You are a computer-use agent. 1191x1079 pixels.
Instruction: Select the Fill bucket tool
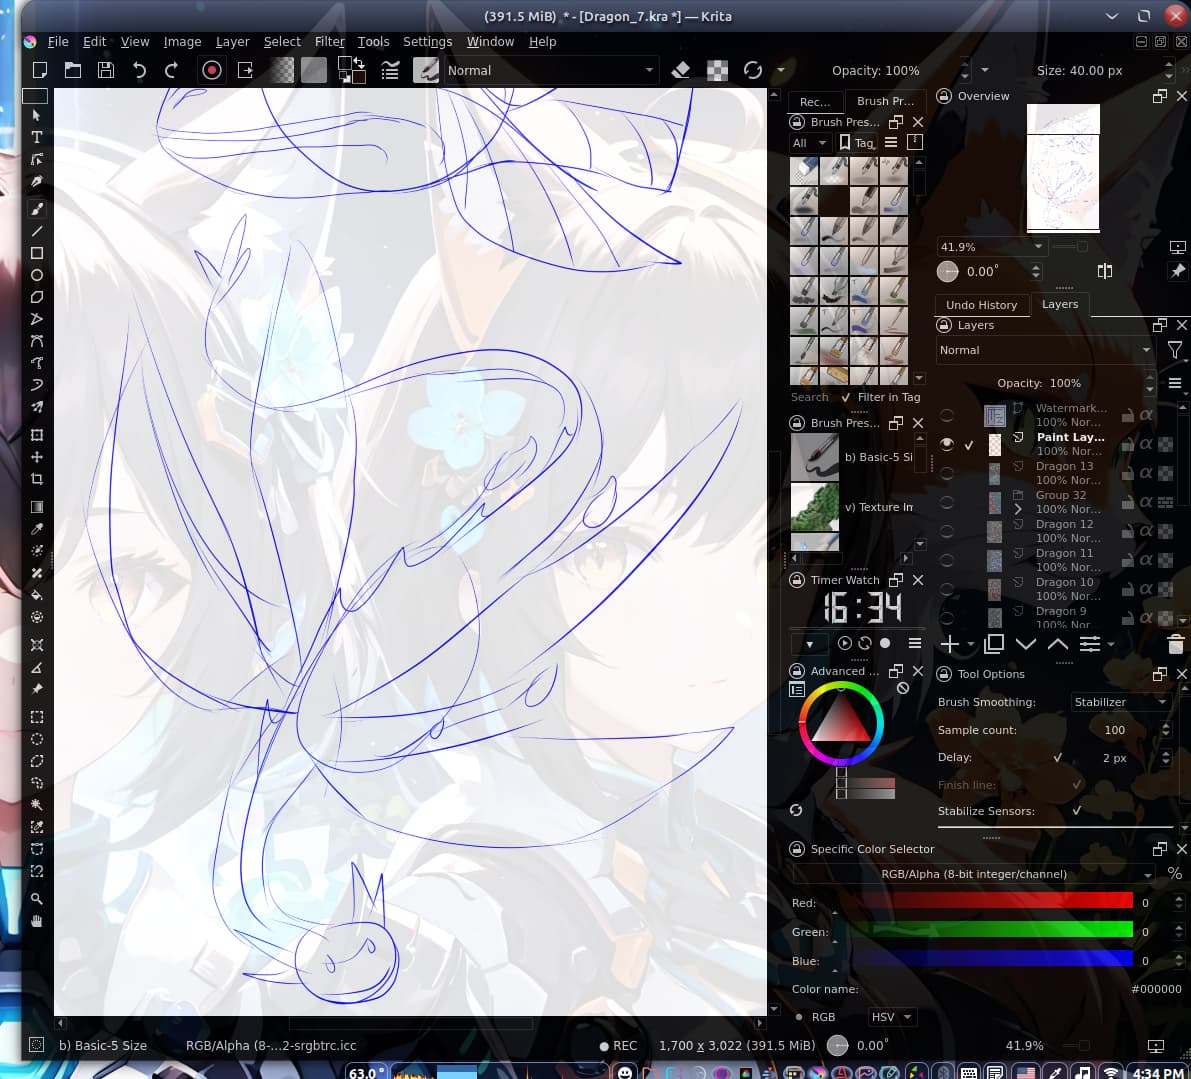click(36, 595)
